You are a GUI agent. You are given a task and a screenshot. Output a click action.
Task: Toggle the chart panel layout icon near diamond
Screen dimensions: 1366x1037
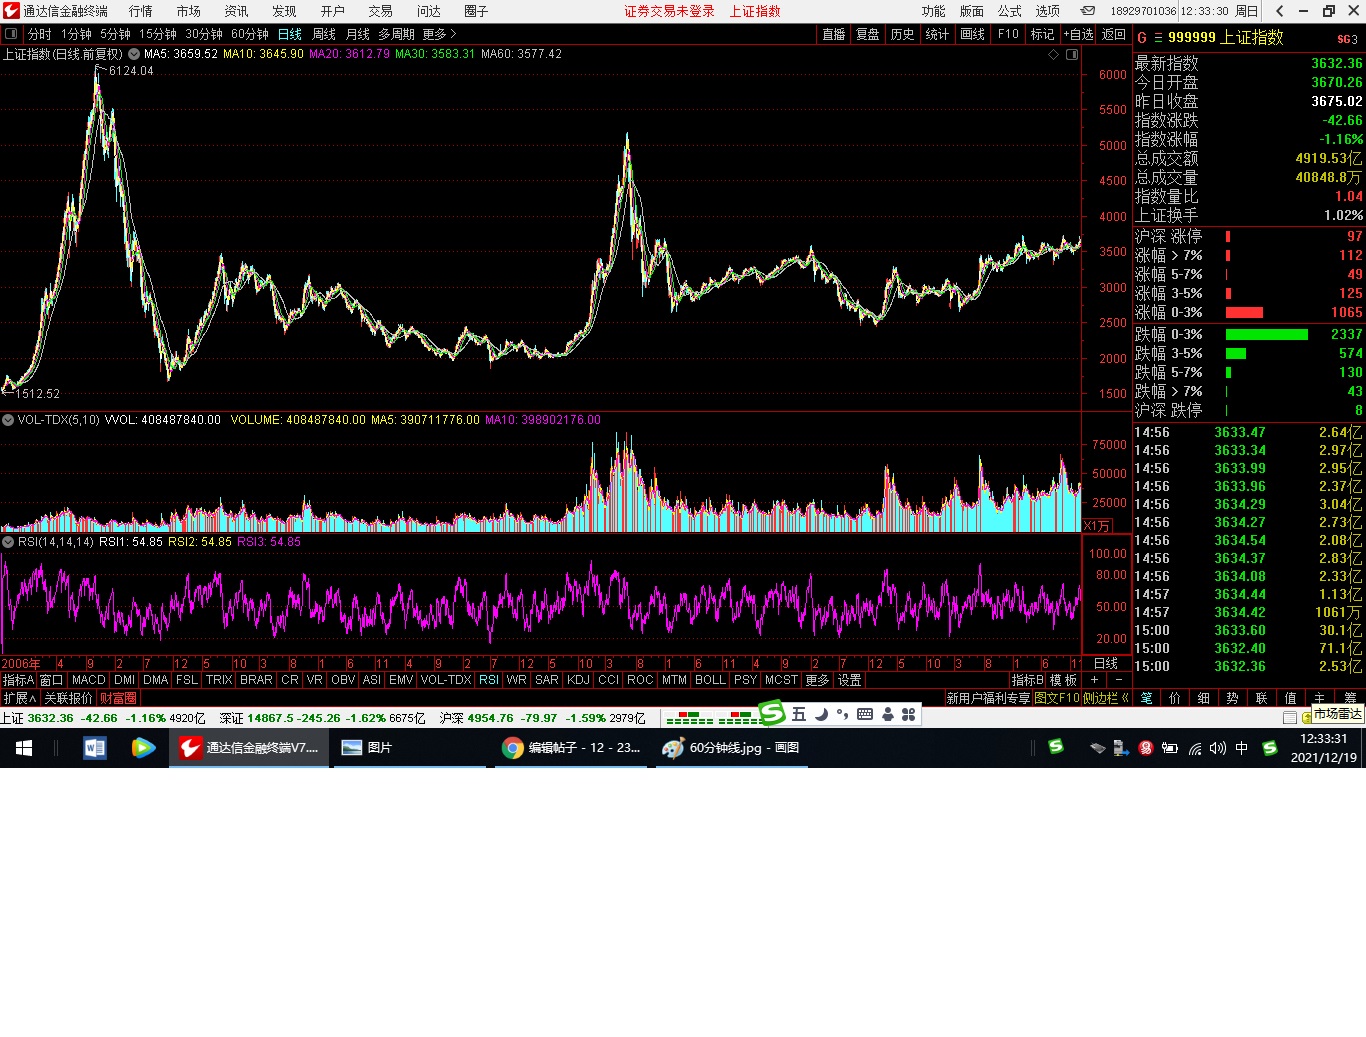coord(1072,54)
